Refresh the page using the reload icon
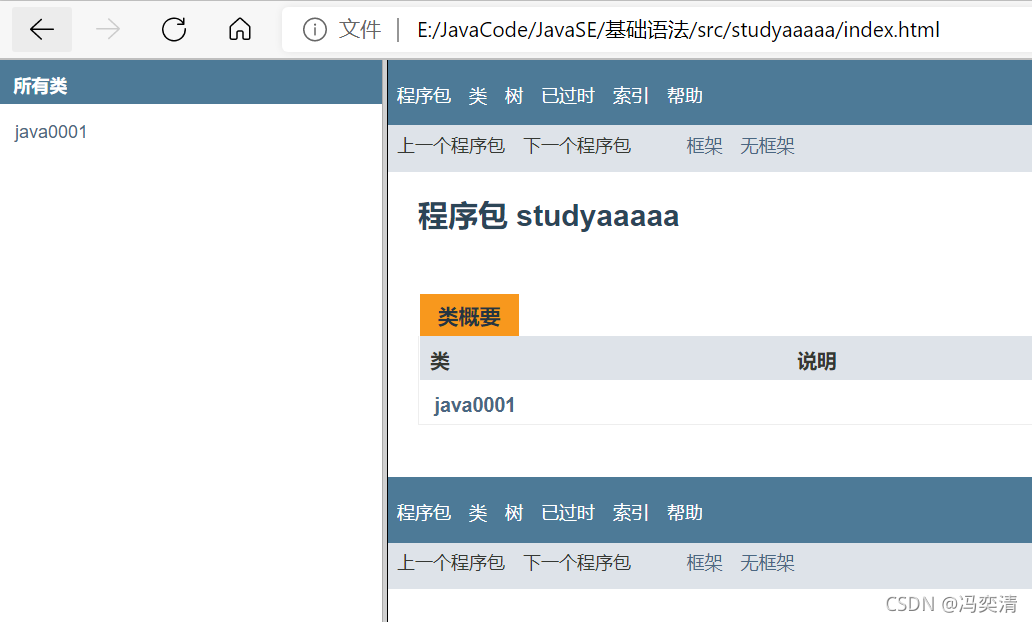Screen dimensions: 1032x622 coord(173,29)
